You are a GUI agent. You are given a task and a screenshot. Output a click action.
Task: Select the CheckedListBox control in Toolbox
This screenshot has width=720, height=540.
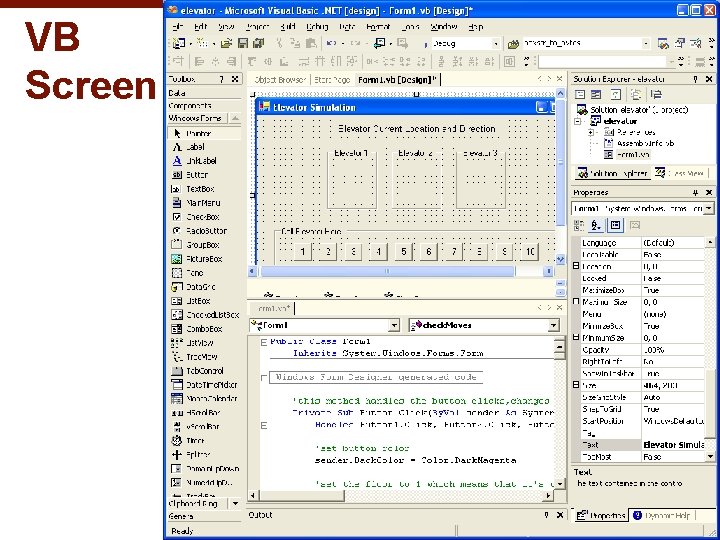tap(204, 315)
